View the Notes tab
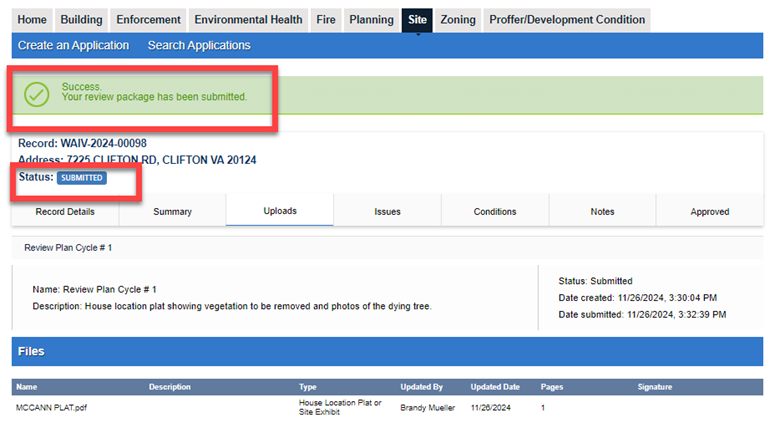Viewport: 780px width, 423px height. [602, 212]
